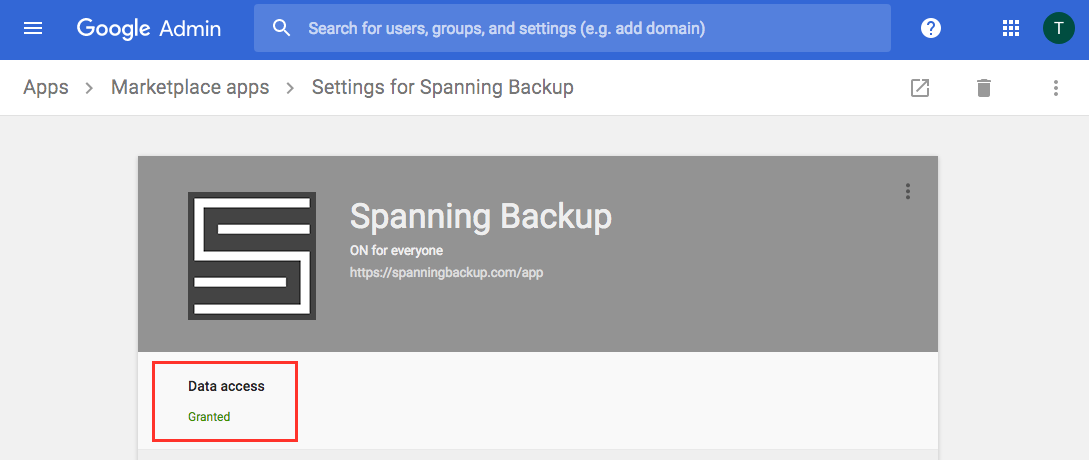Image resolution: width=1089 pixels, height=460 pixels.
Task: Click the green Granted status text
Action: 209,417
